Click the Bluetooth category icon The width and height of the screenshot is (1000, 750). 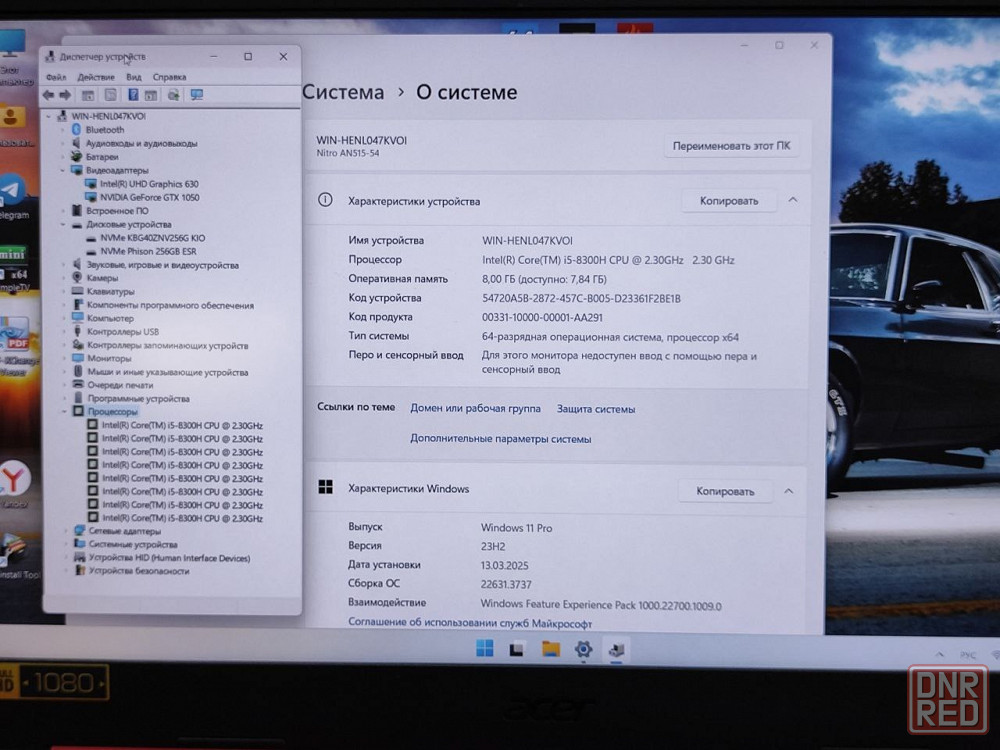(77, 129)
